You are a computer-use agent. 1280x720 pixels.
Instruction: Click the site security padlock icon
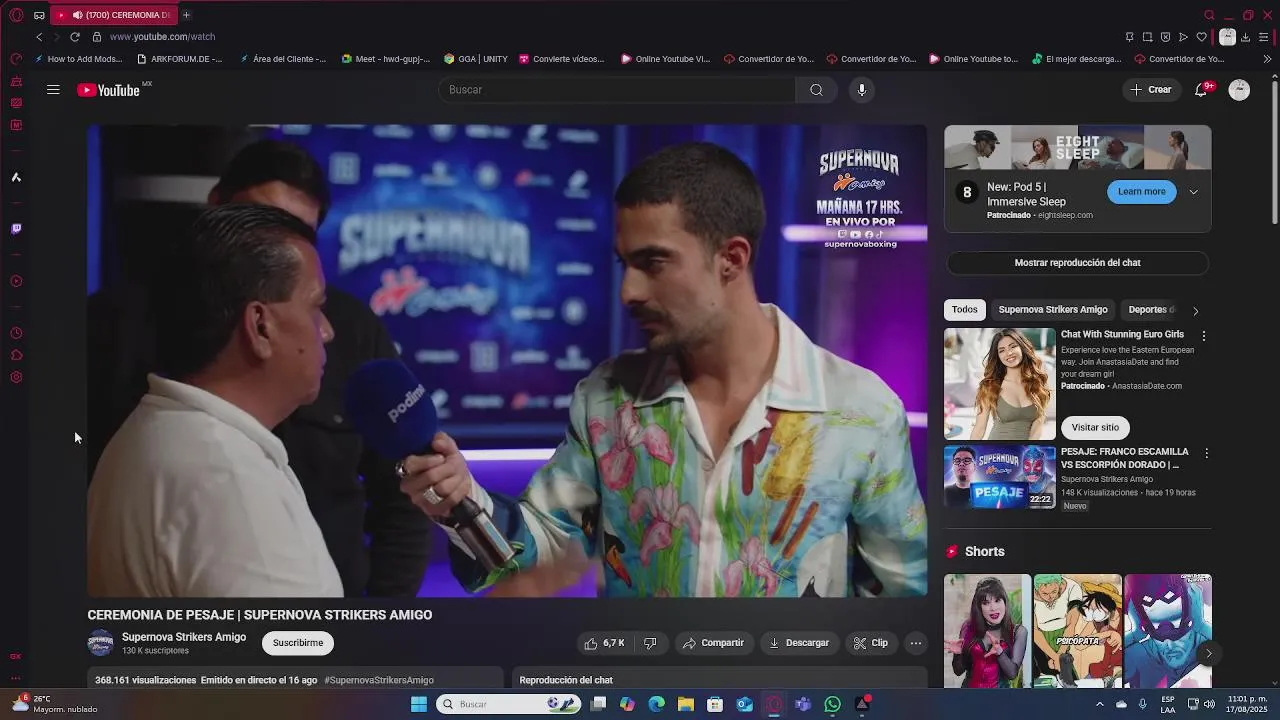pyautogui.click(x=97, y=37)
